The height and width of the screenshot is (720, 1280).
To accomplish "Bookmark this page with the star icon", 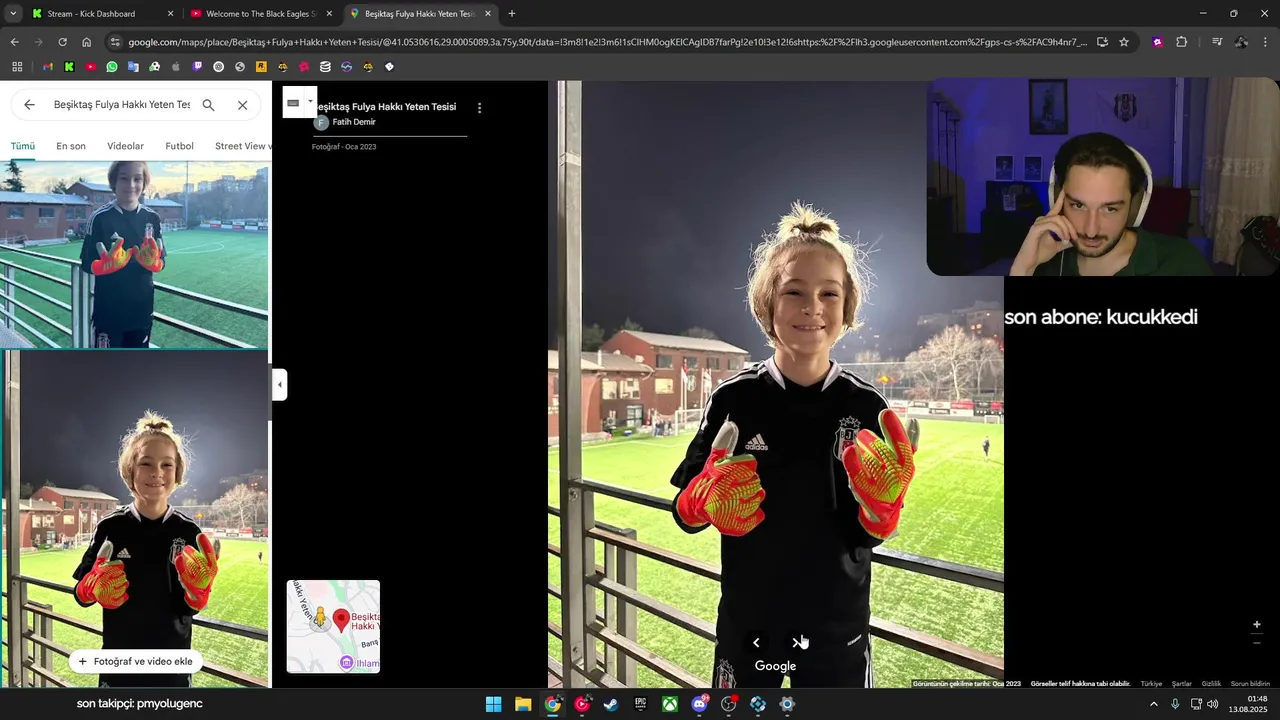I will [1124, 42].
